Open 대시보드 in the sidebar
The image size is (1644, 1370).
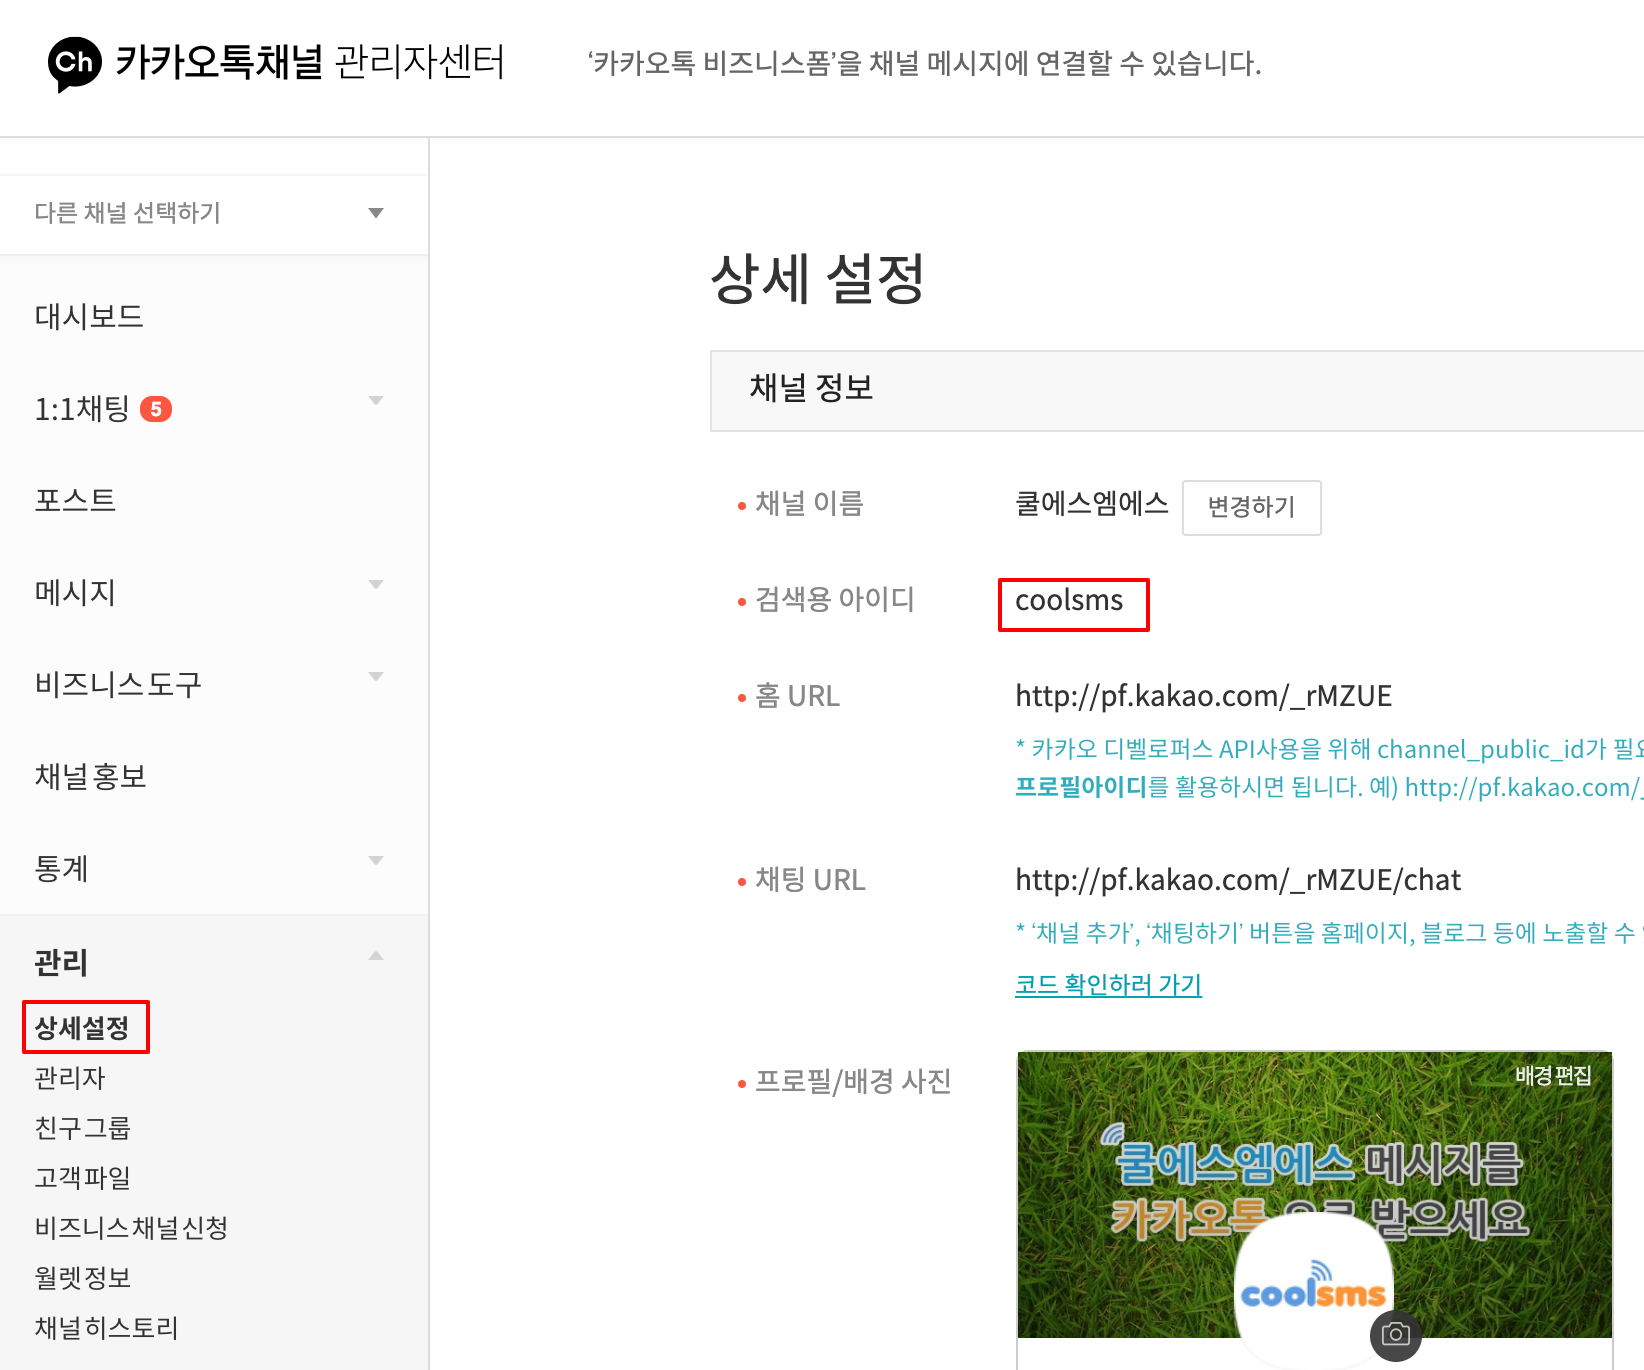(x=89, y=317)
